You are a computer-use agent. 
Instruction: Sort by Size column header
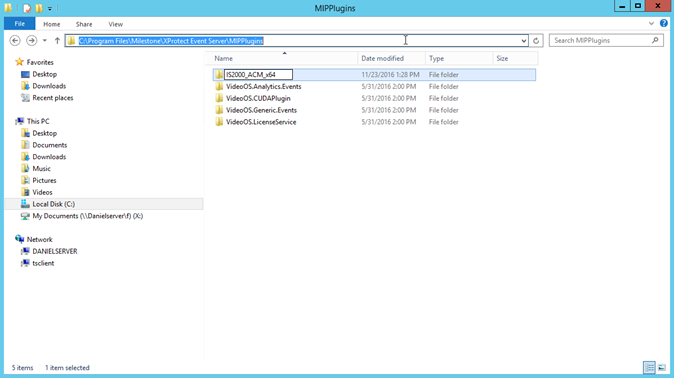515,58
